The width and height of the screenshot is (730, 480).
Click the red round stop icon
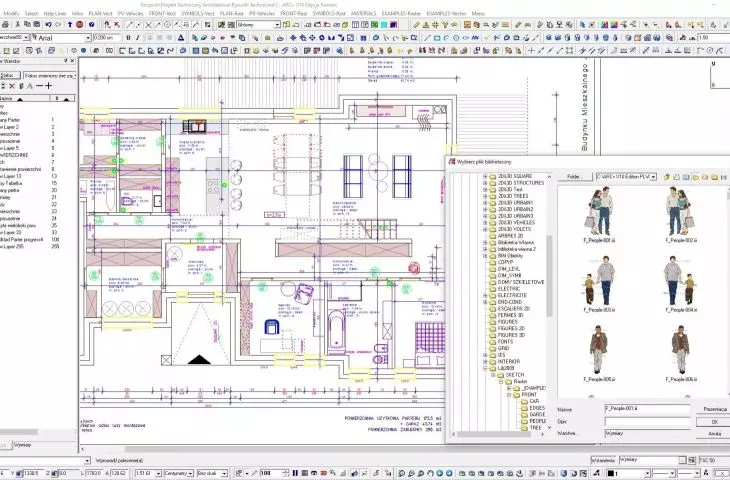(x=80, y=24)
